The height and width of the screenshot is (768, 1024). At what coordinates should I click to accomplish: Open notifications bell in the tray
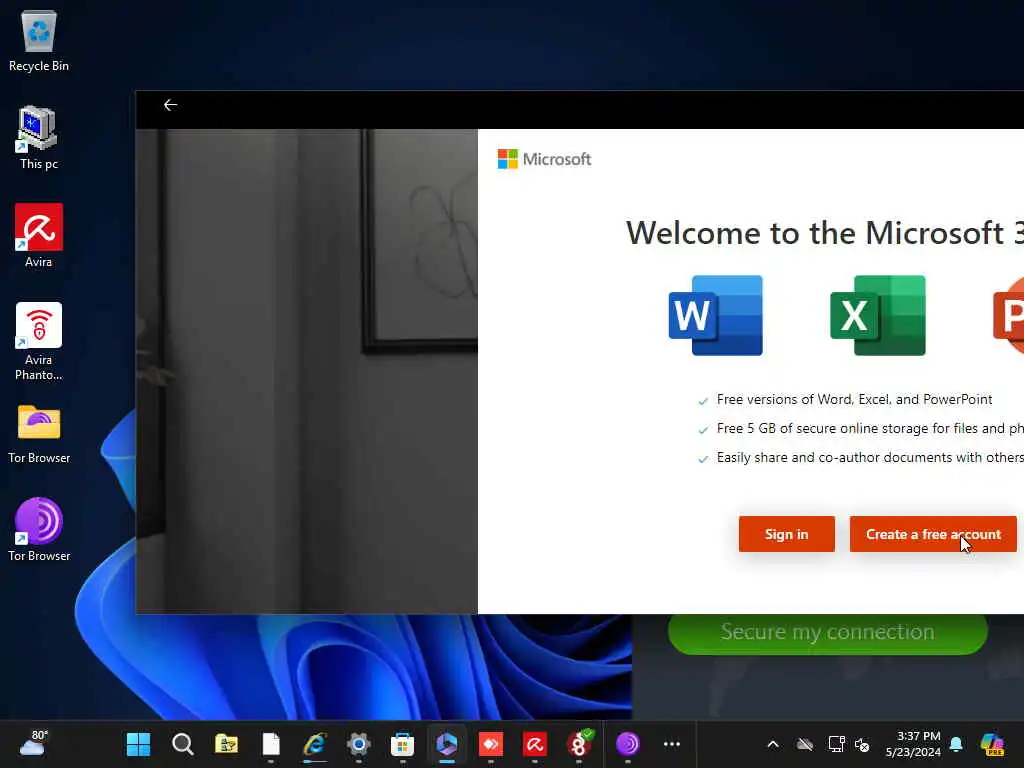point(956,744)
